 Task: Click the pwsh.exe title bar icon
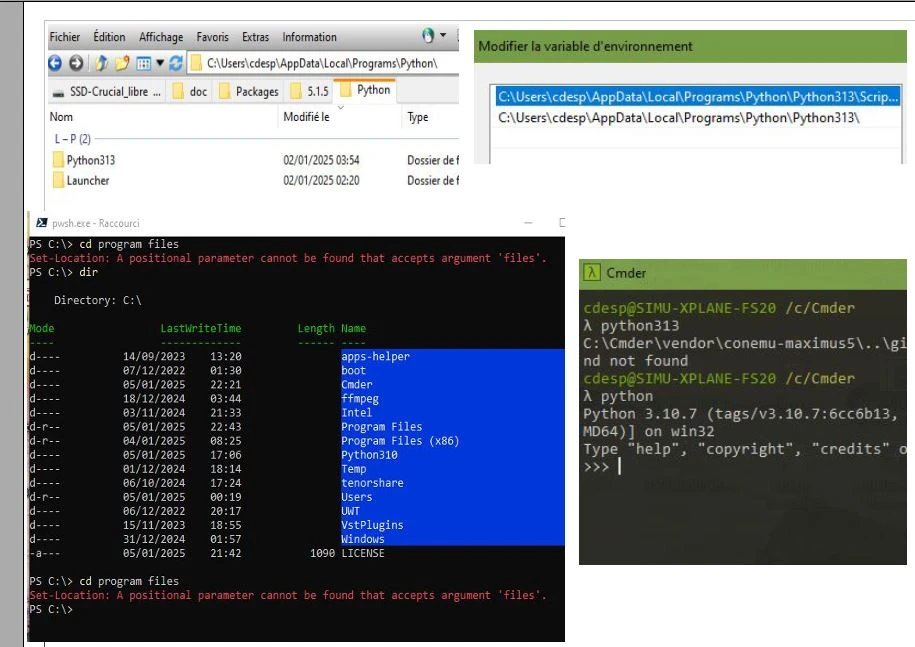click(41, 223)
